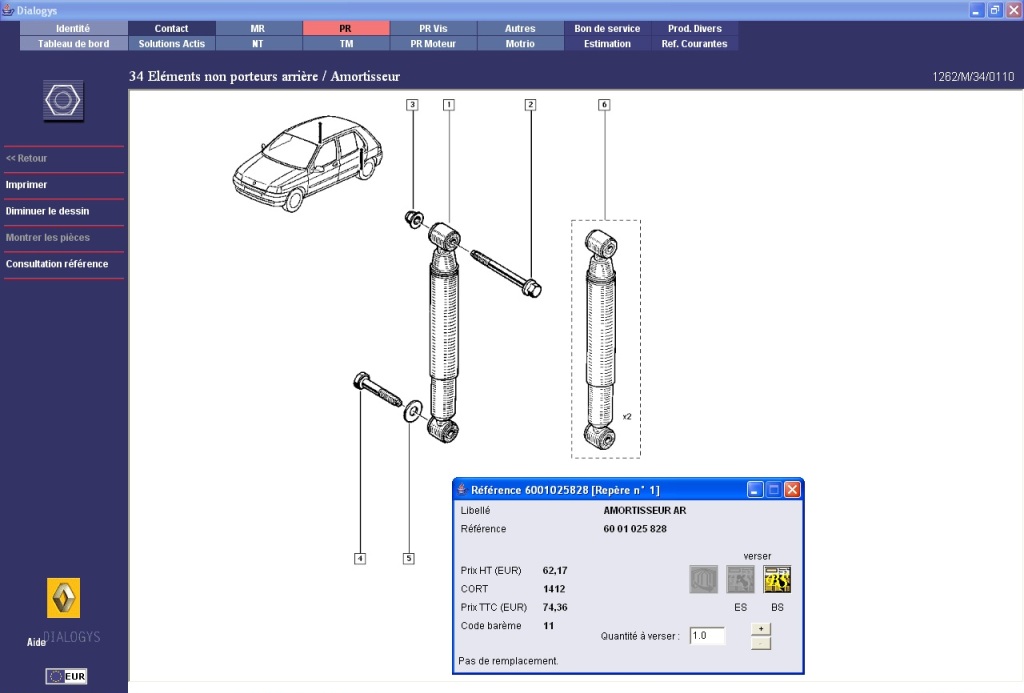Decrease quantity with the minus button
Viewport: 1024px width, 693px height.
pyautogui.click(x=760, y=643)
